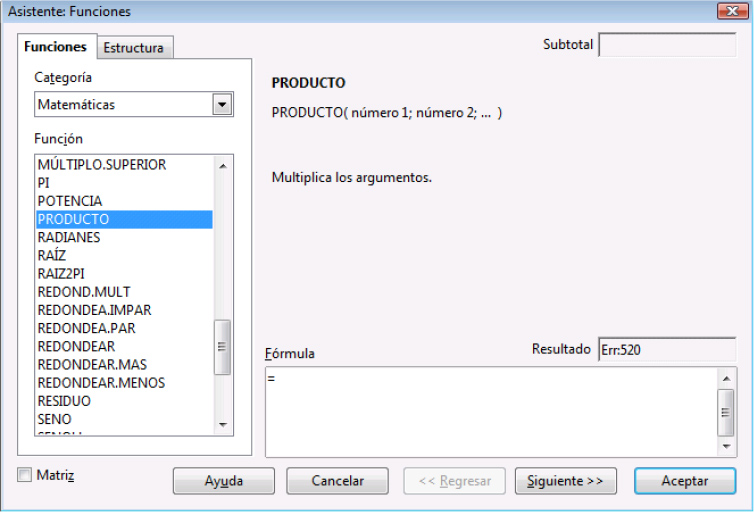This screenshot has height=512, width=754.
Task: Open Ayuda help button
Action: point(223,481)
